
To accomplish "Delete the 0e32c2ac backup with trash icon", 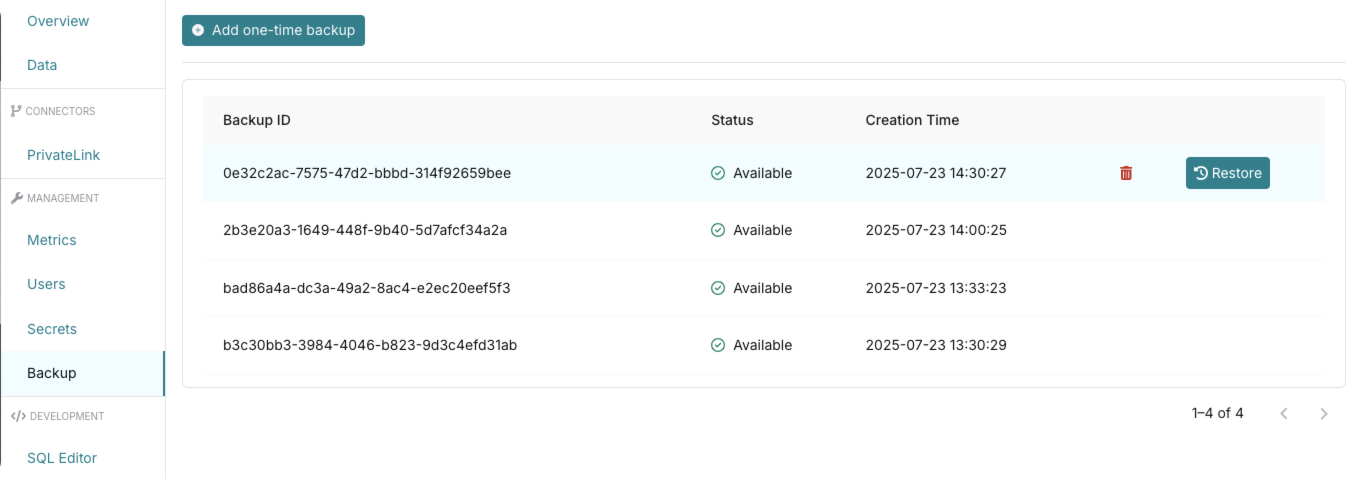I will tap(1126, 173).
